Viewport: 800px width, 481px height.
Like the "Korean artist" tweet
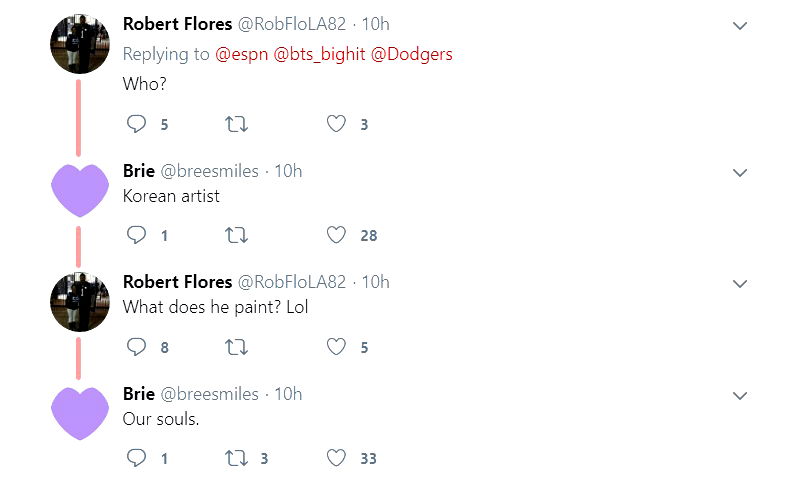click(x=337, y=236)
